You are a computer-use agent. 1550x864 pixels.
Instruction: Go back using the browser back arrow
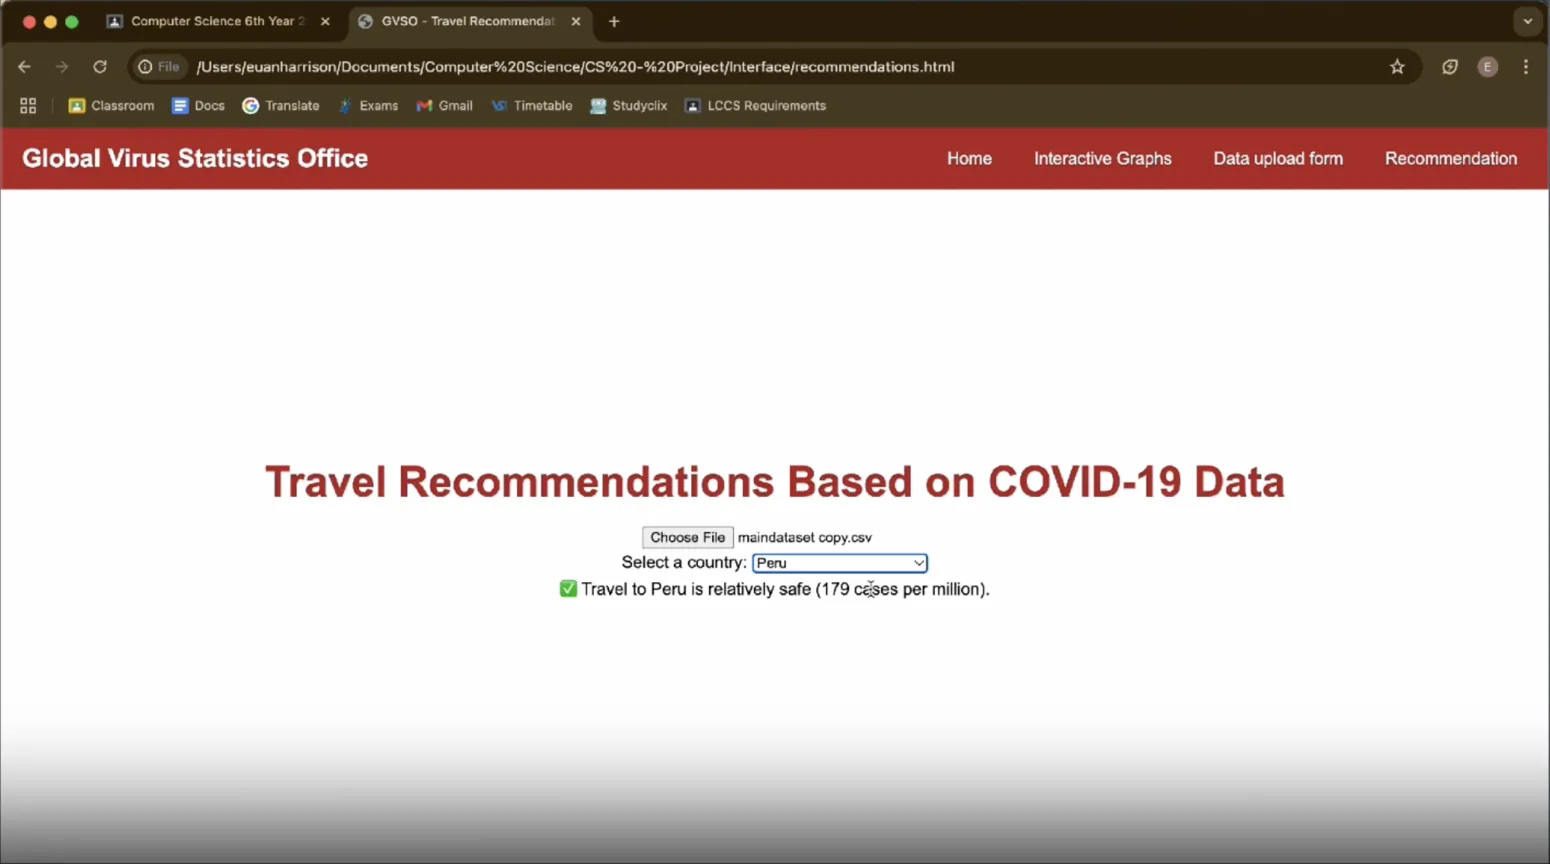tap(25, 67)
